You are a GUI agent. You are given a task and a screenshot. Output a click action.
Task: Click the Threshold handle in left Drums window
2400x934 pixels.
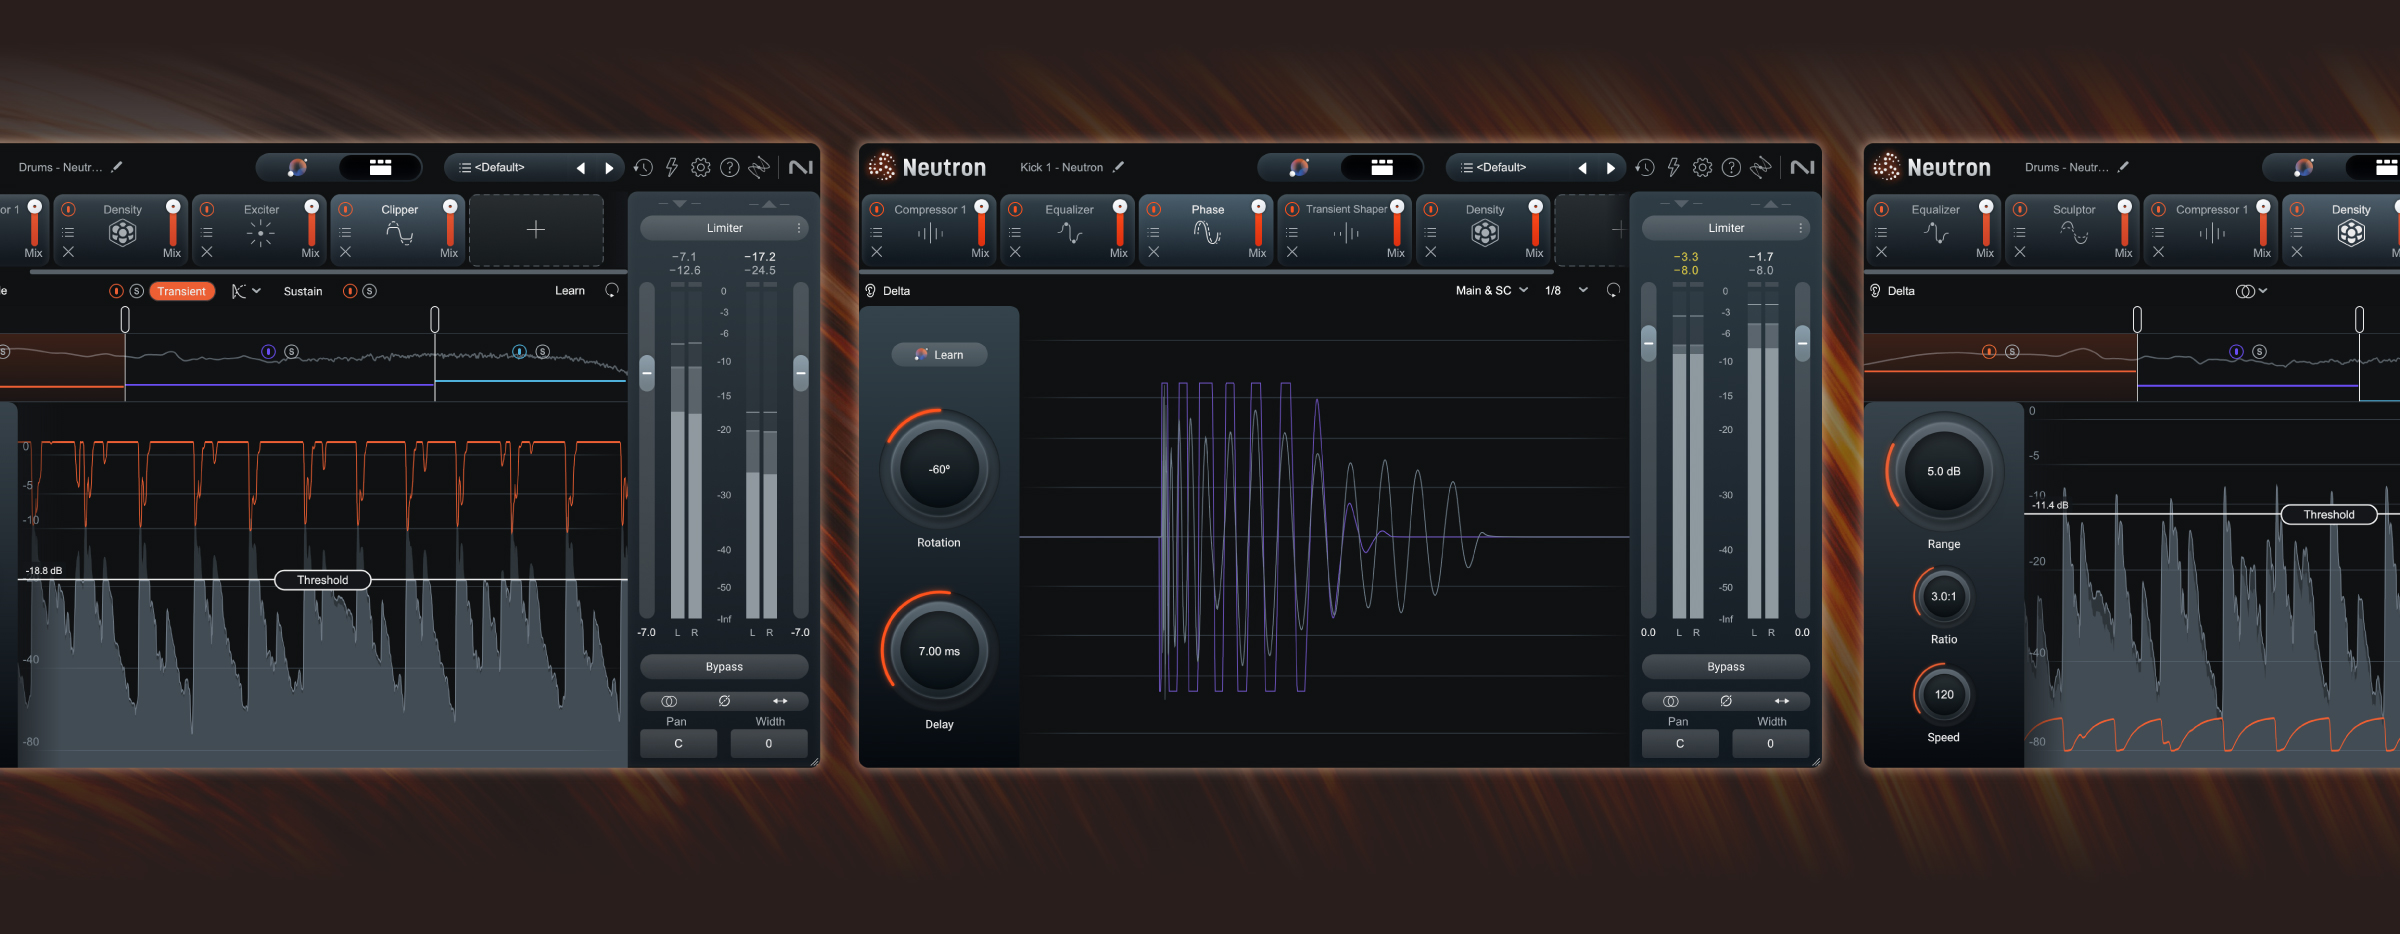pos(323,580)
